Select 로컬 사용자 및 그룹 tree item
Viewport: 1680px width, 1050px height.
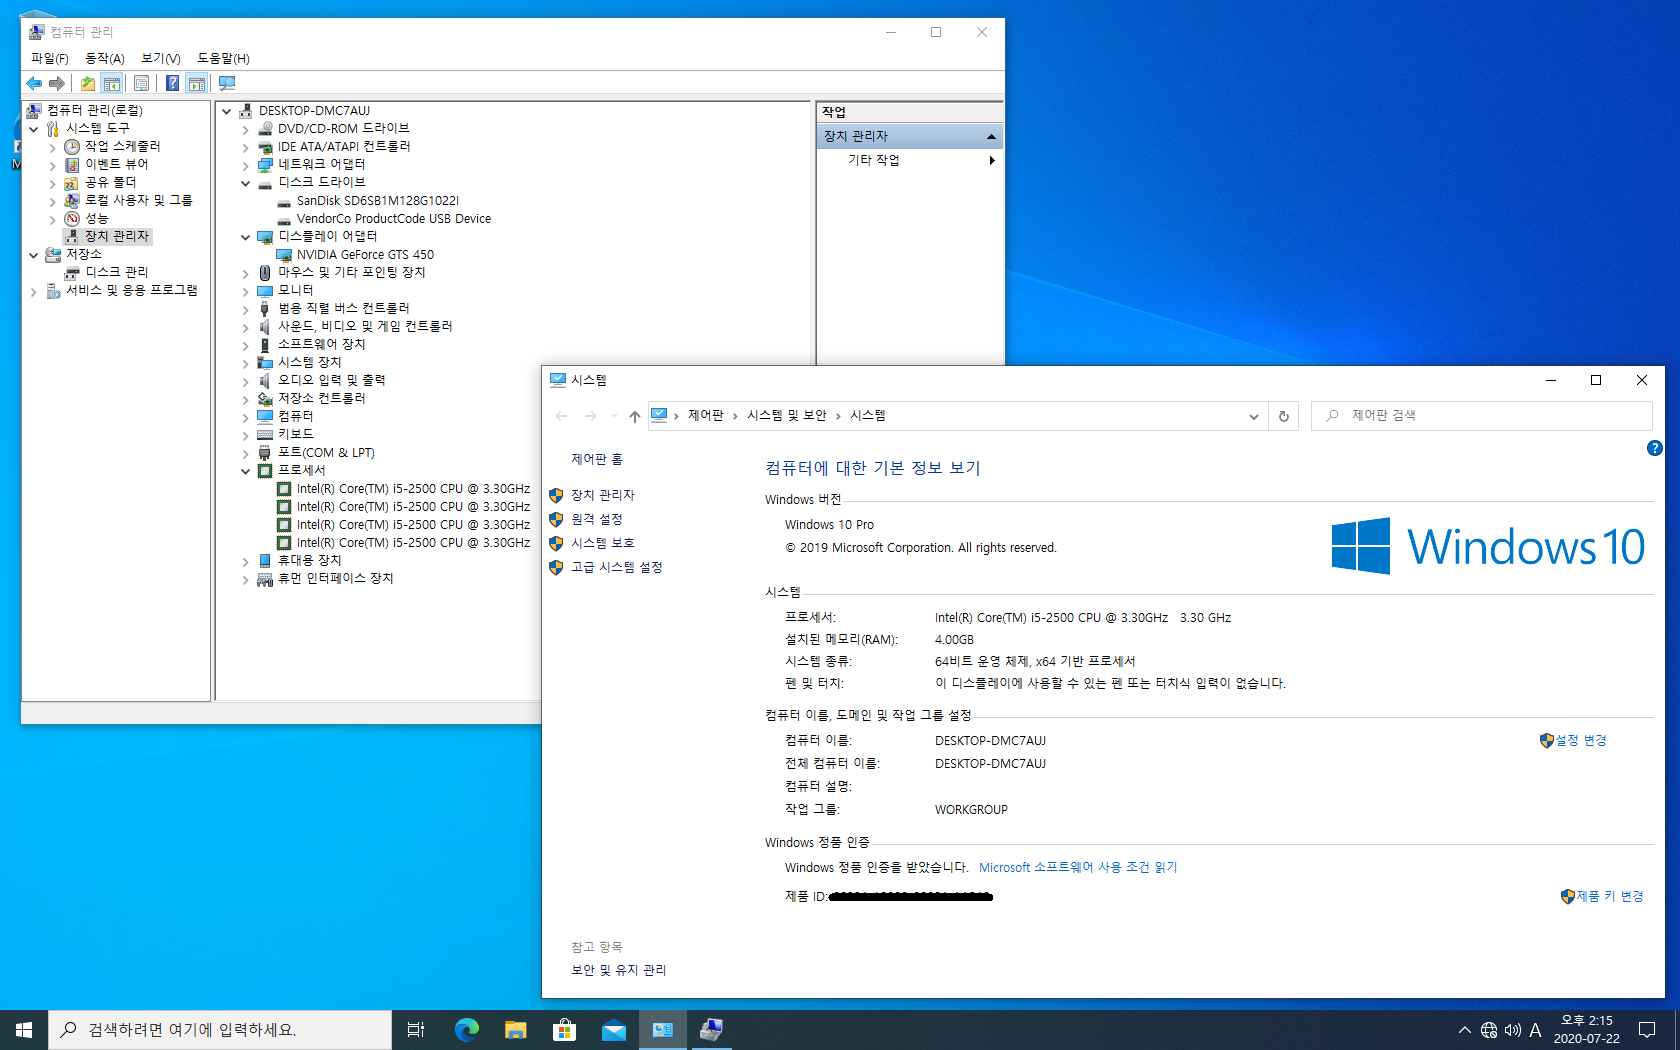point(139,200)
